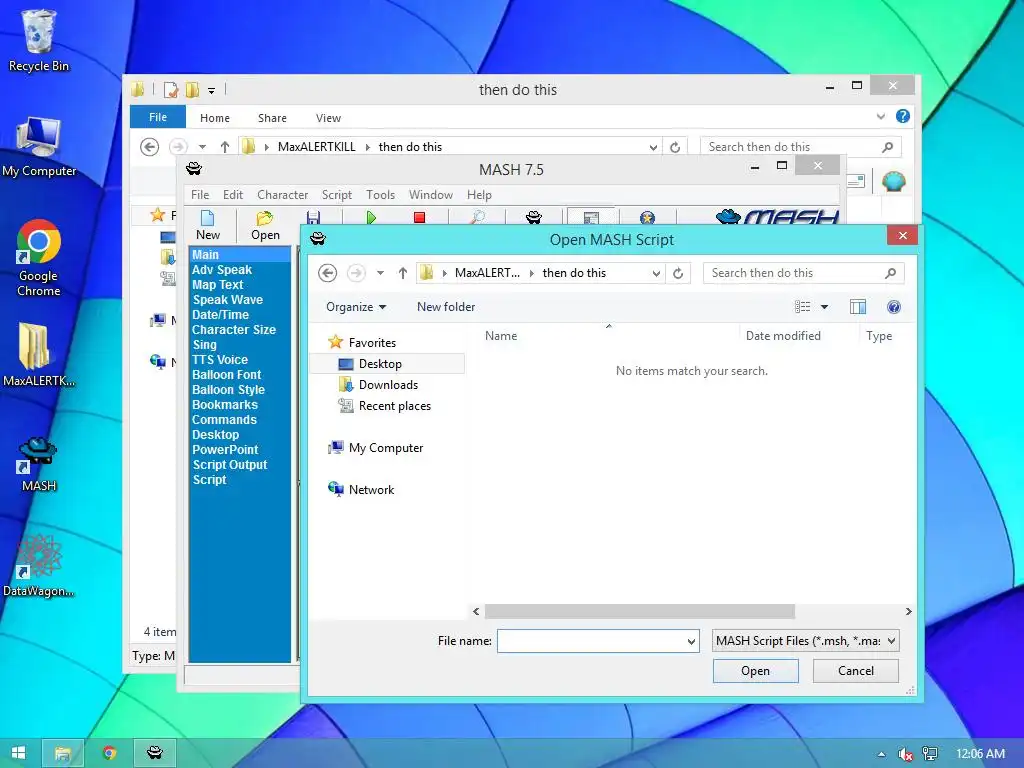Viewport: 1024px width, 768px height.
Task: Go up one folder in the Open dialog
Action: click(403, 273)
